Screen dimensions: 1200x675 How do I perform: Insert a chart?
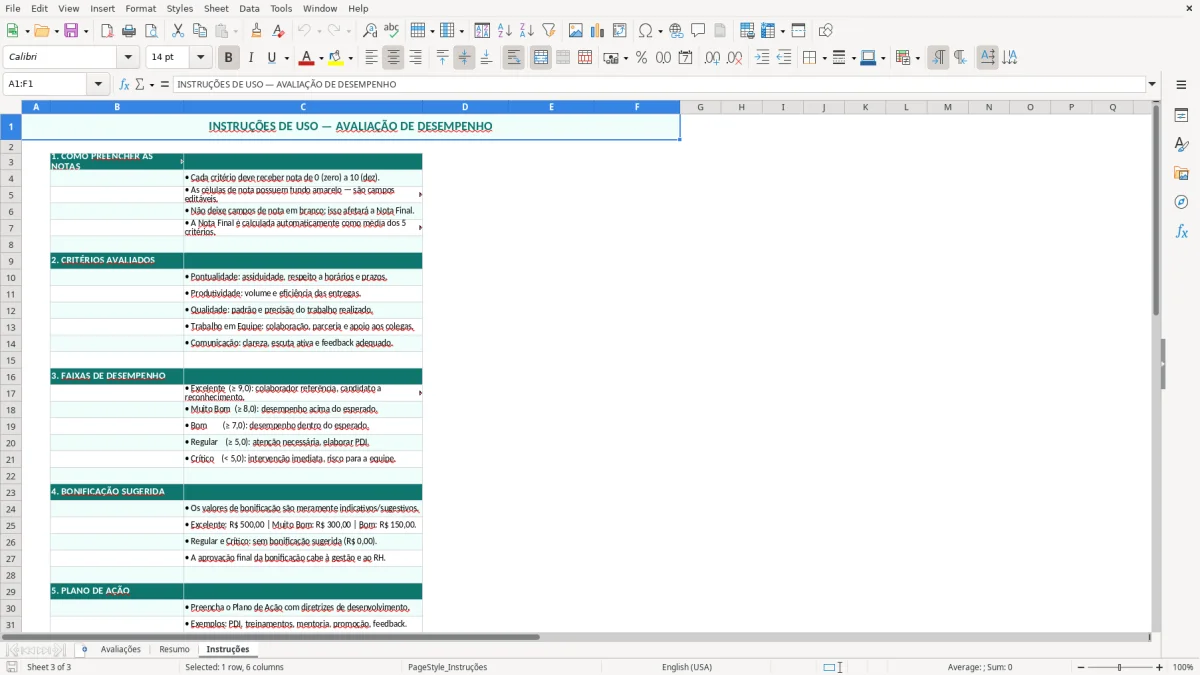(x=598, y=31)
